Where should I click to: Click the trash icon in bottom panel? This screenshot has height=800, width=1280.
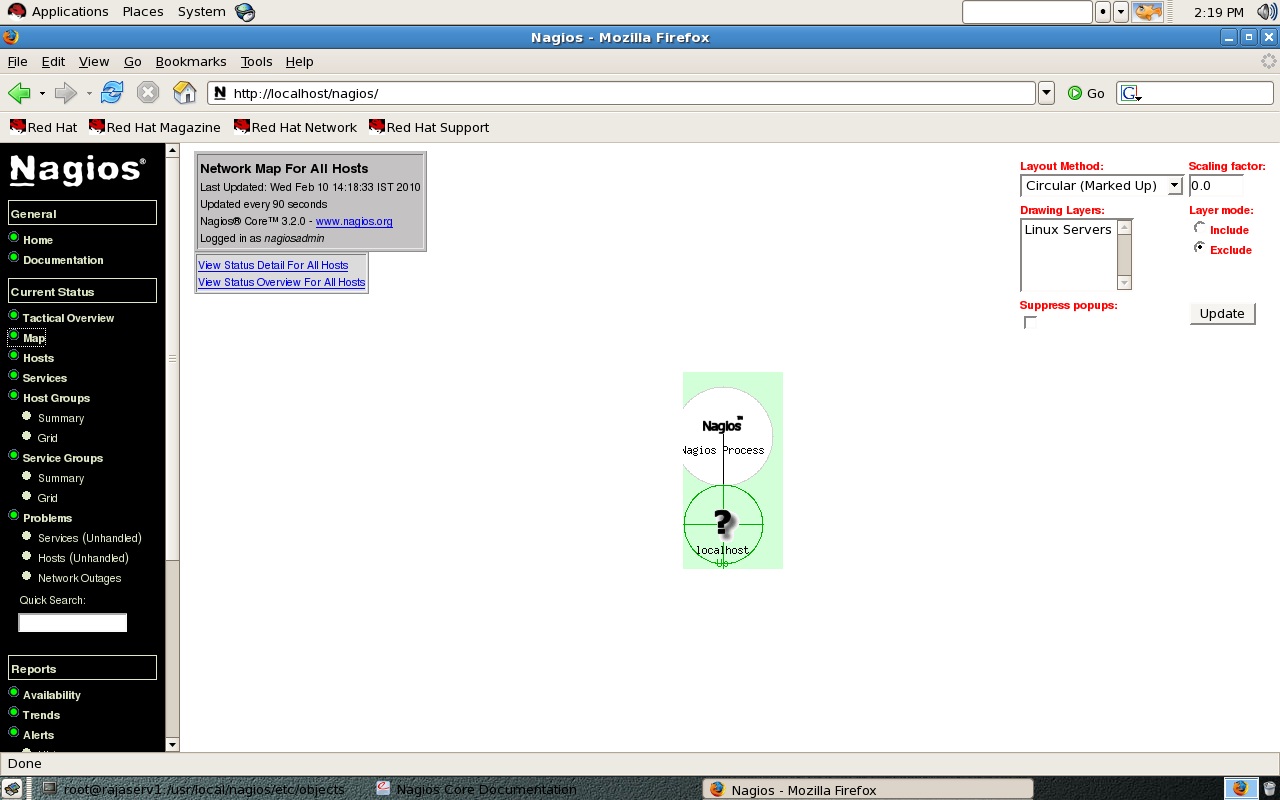1269,788
